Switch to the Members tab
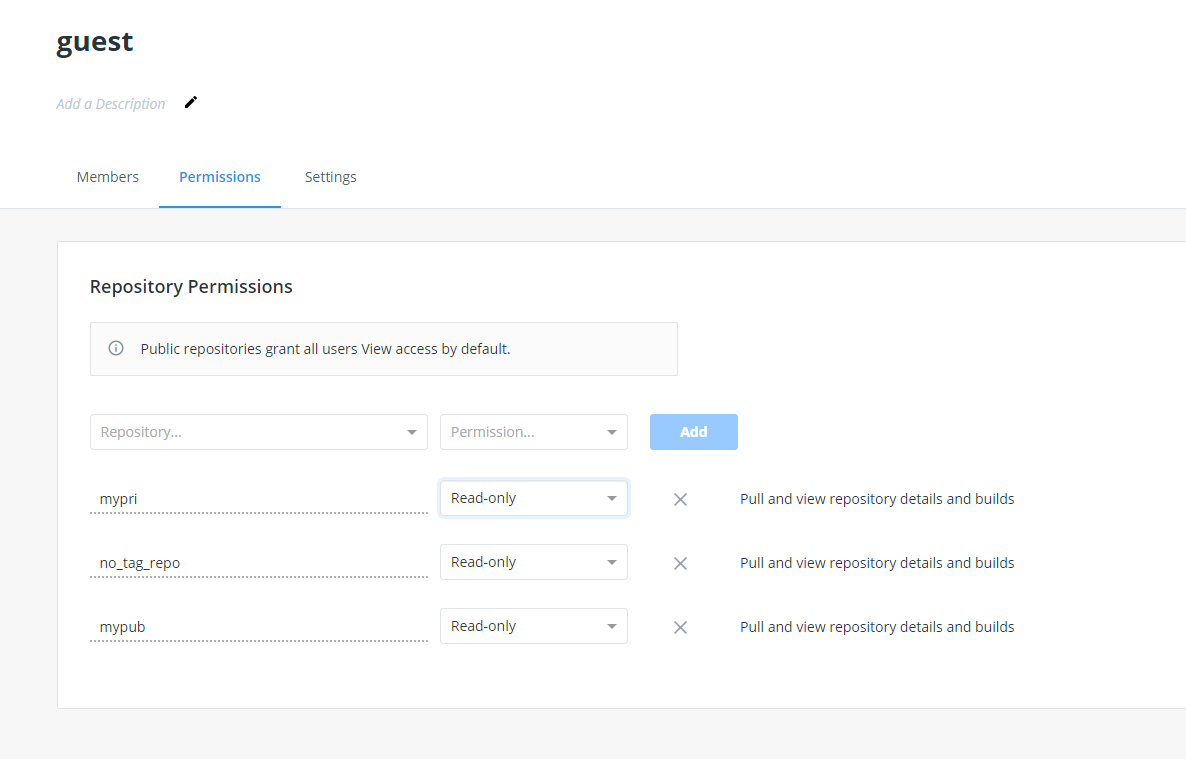 108,177
